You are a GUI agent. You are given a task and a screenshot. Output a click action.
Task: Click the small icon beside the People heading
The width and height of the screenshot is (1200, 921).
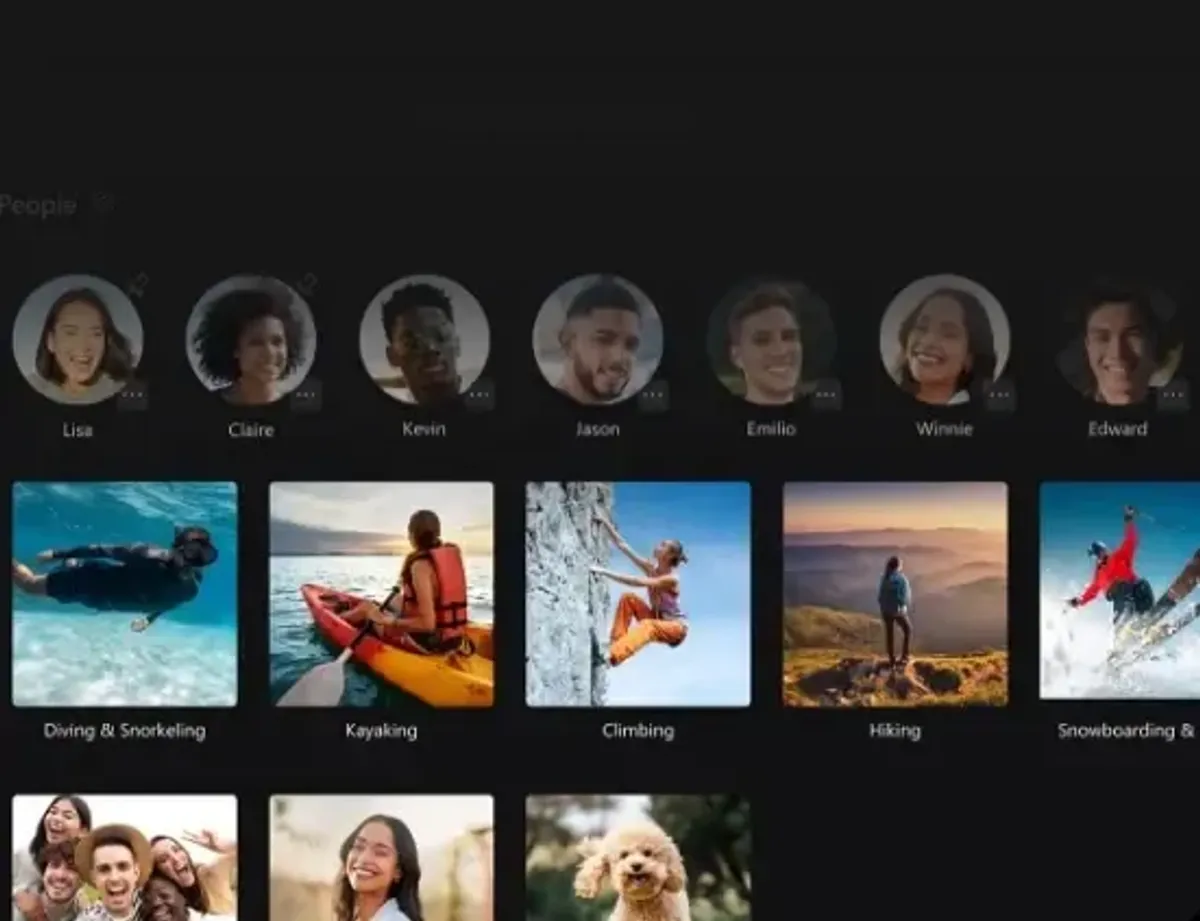coord(102,205)
